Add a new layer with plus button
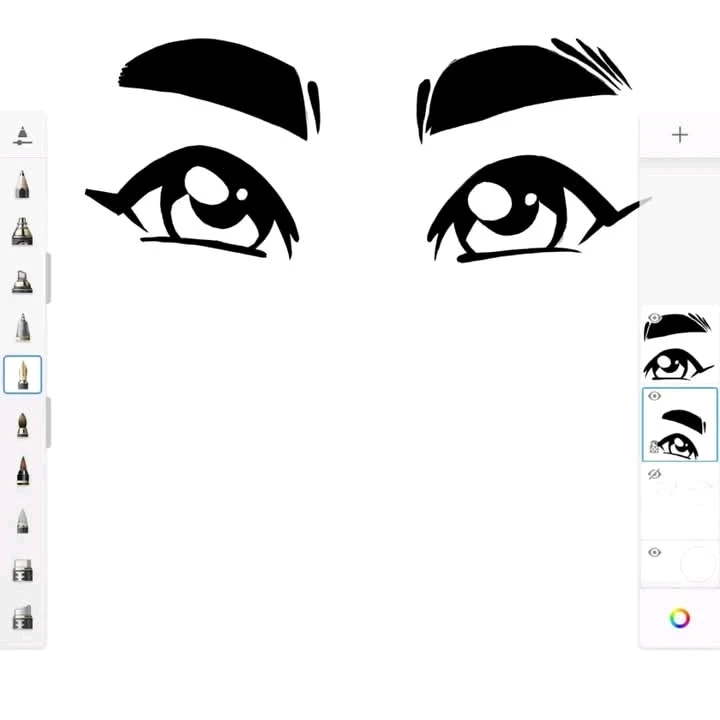This screenshot has width=720, height=720. [680, 135]
